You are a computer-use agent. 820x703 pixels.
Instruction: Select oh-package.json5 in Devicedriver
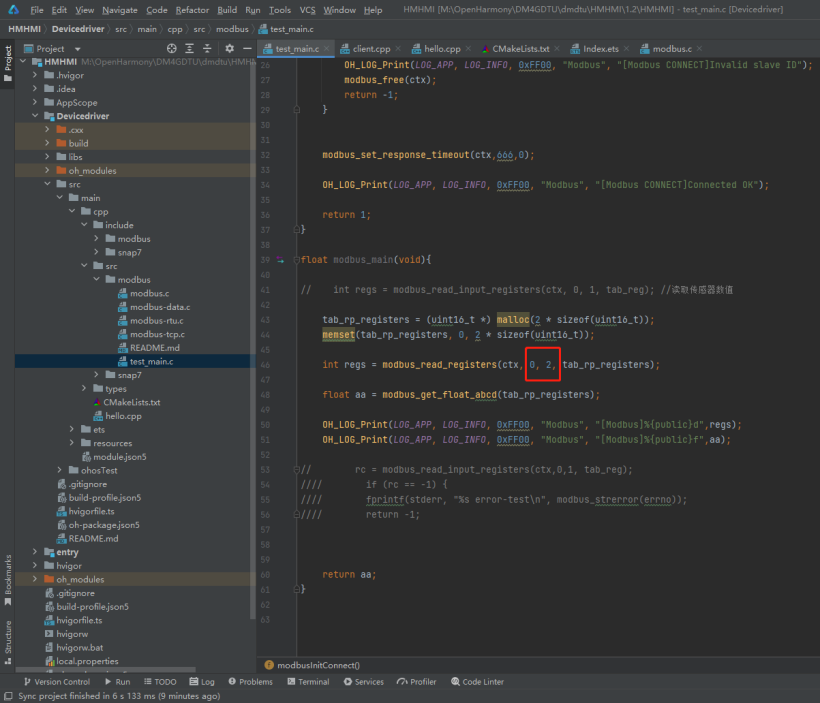tap(104, 525)
